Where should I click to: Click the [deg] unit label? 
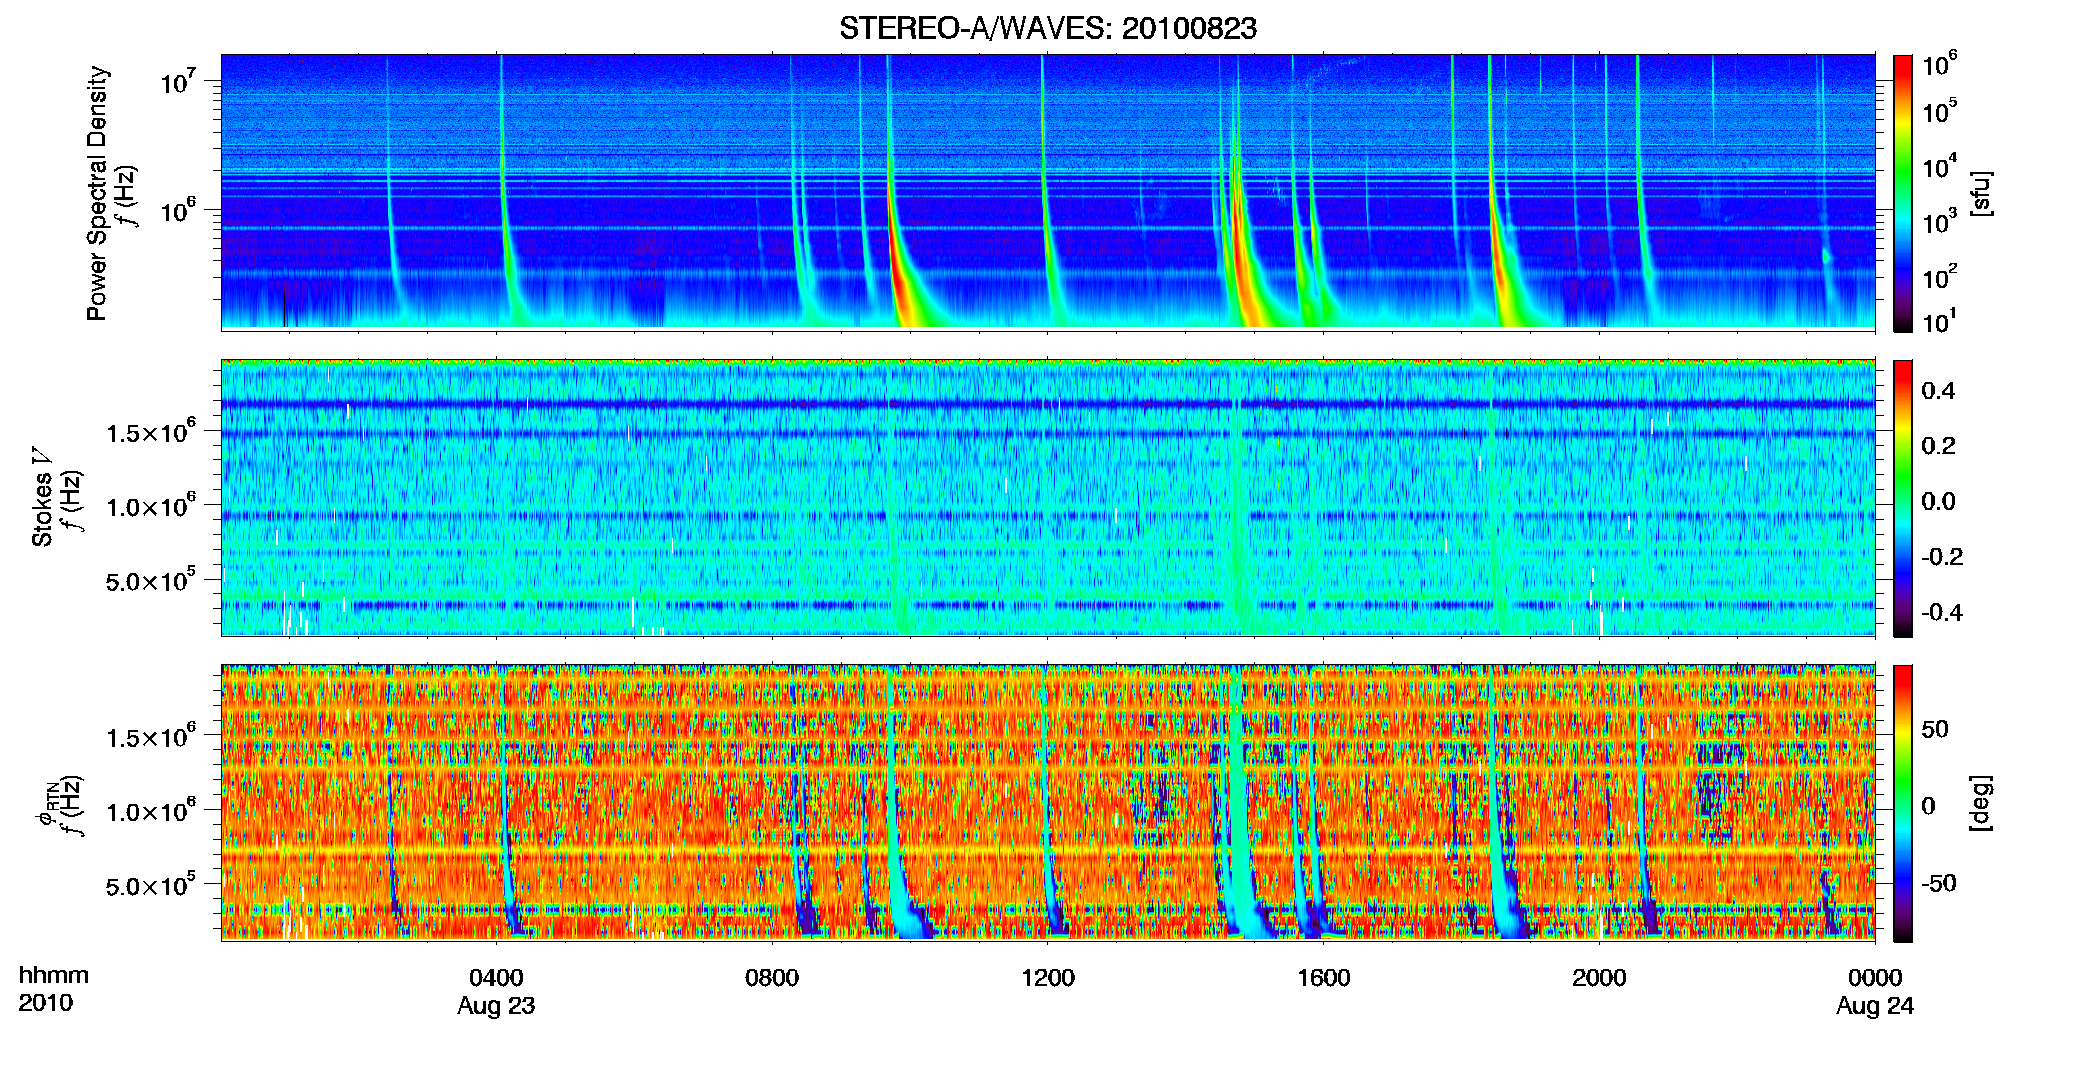click(1981, 803)
